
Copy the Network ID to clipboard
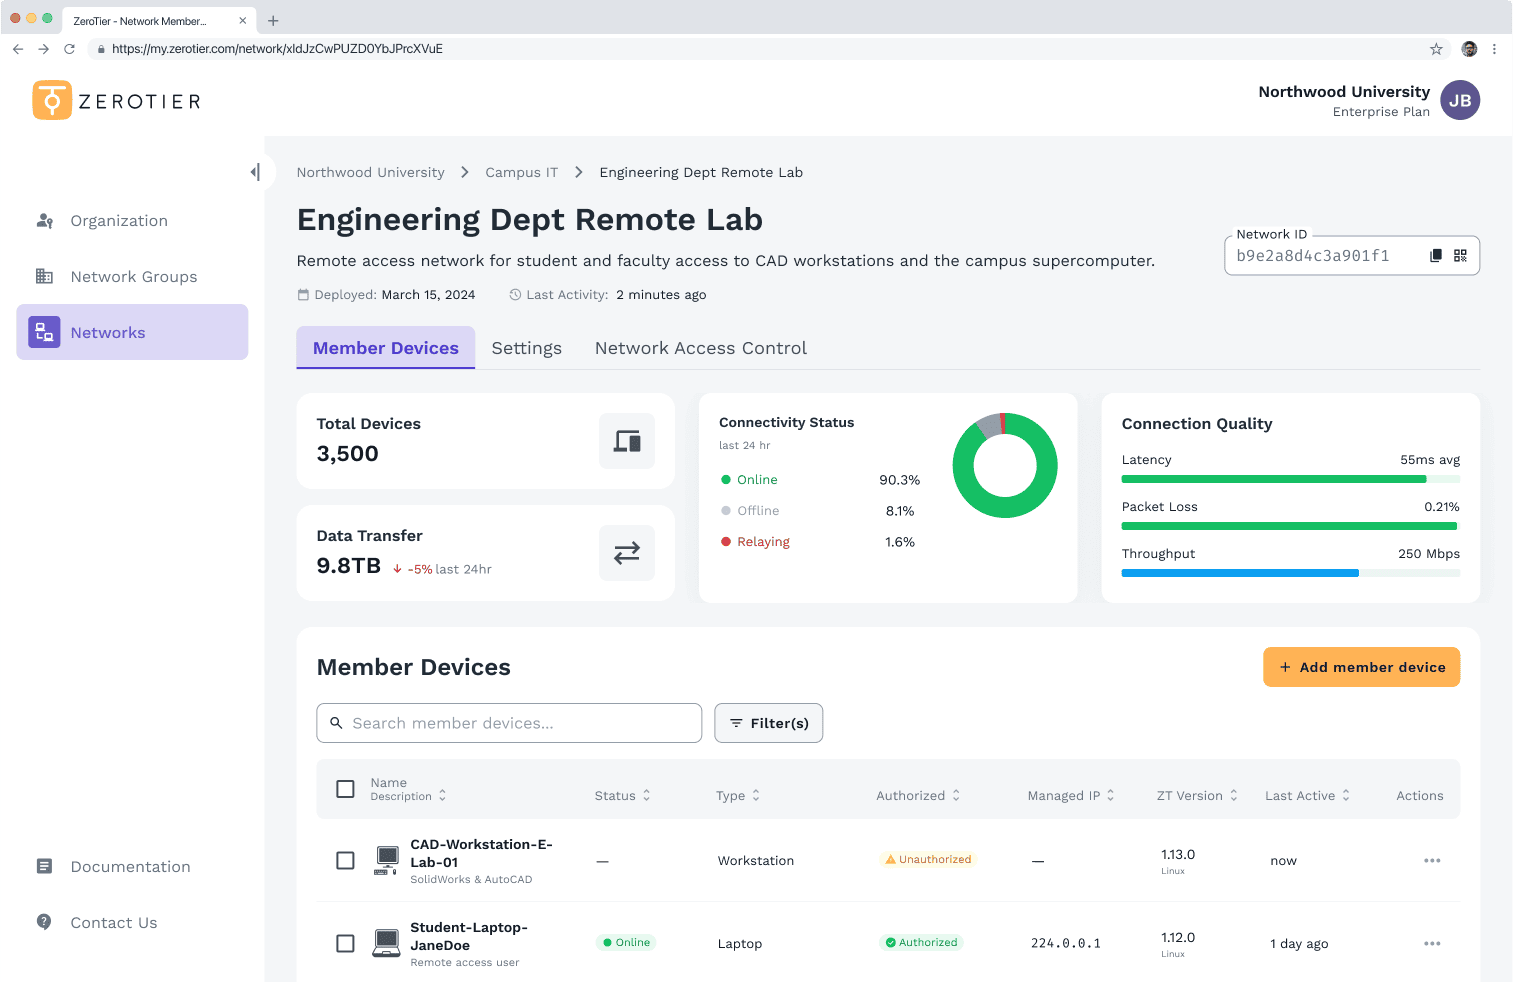[1436, 256]
